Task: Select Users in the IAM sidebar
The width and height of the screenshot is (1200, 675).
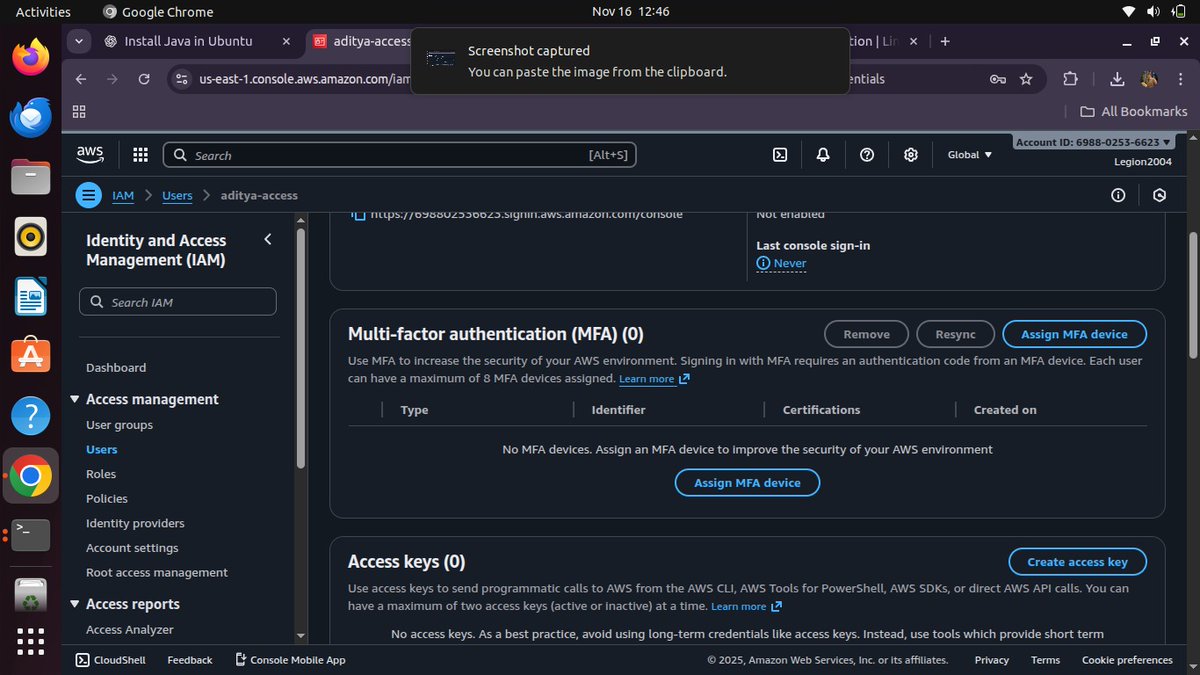Action: [x=101, y=450]
